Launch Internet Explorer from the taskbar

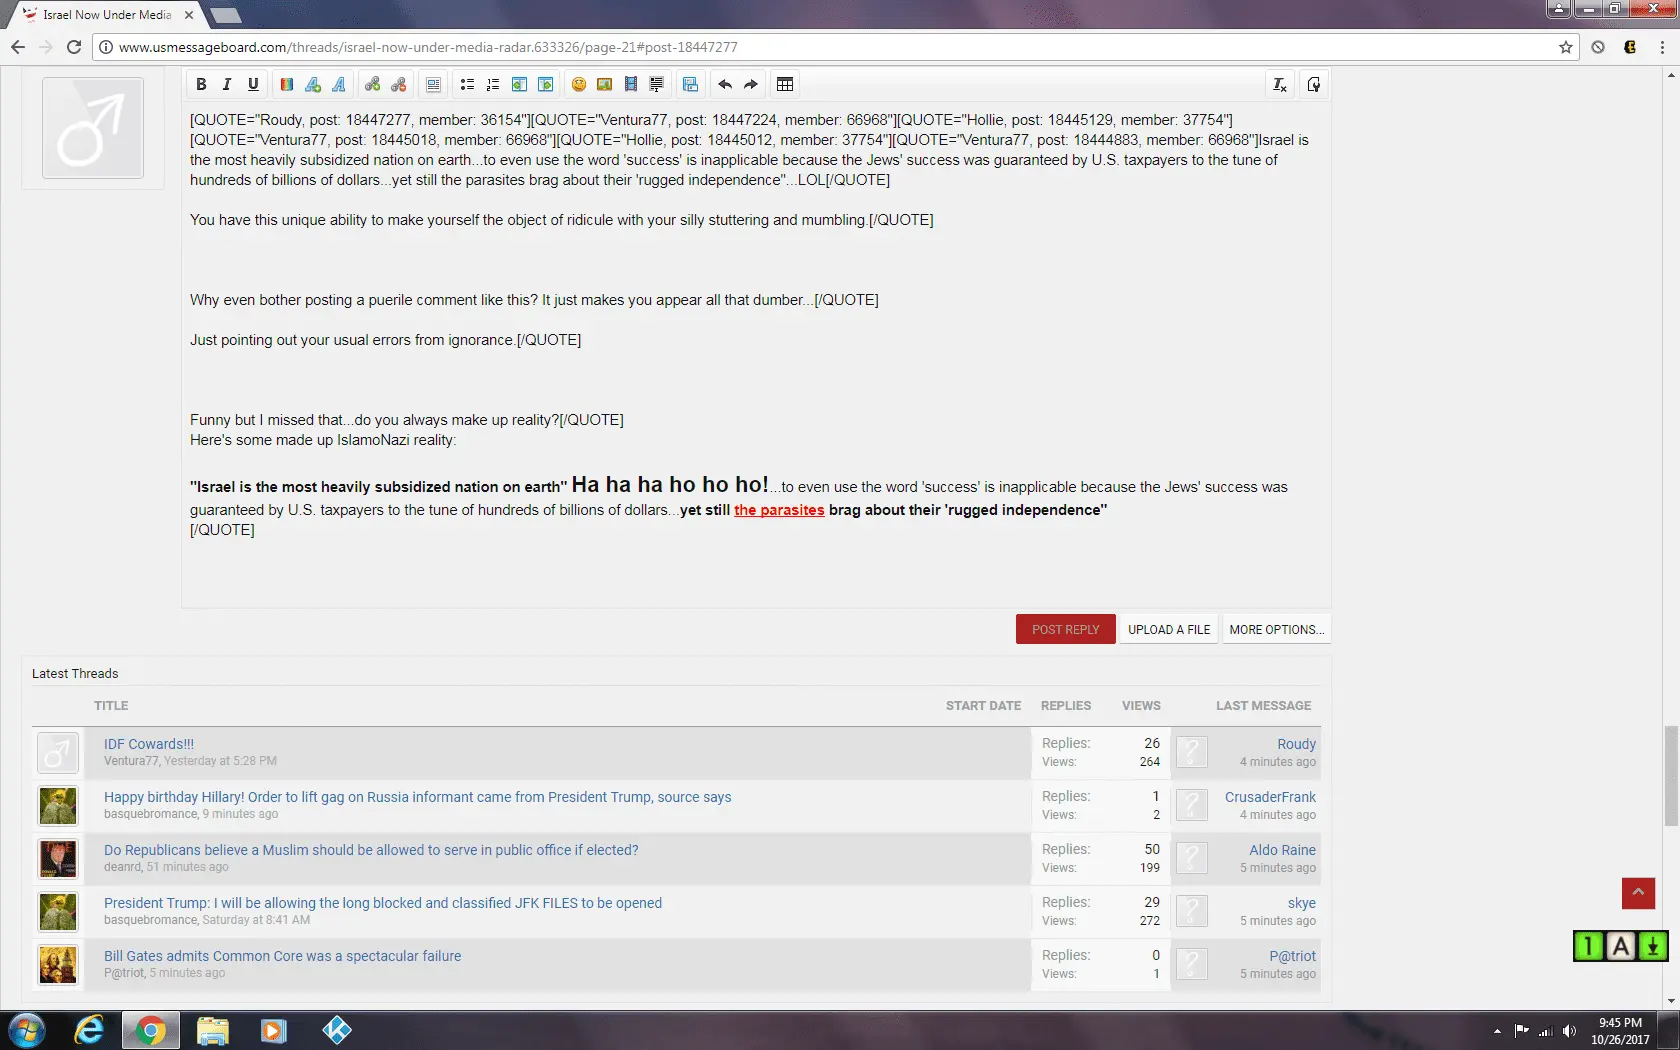click(89, 1030)
